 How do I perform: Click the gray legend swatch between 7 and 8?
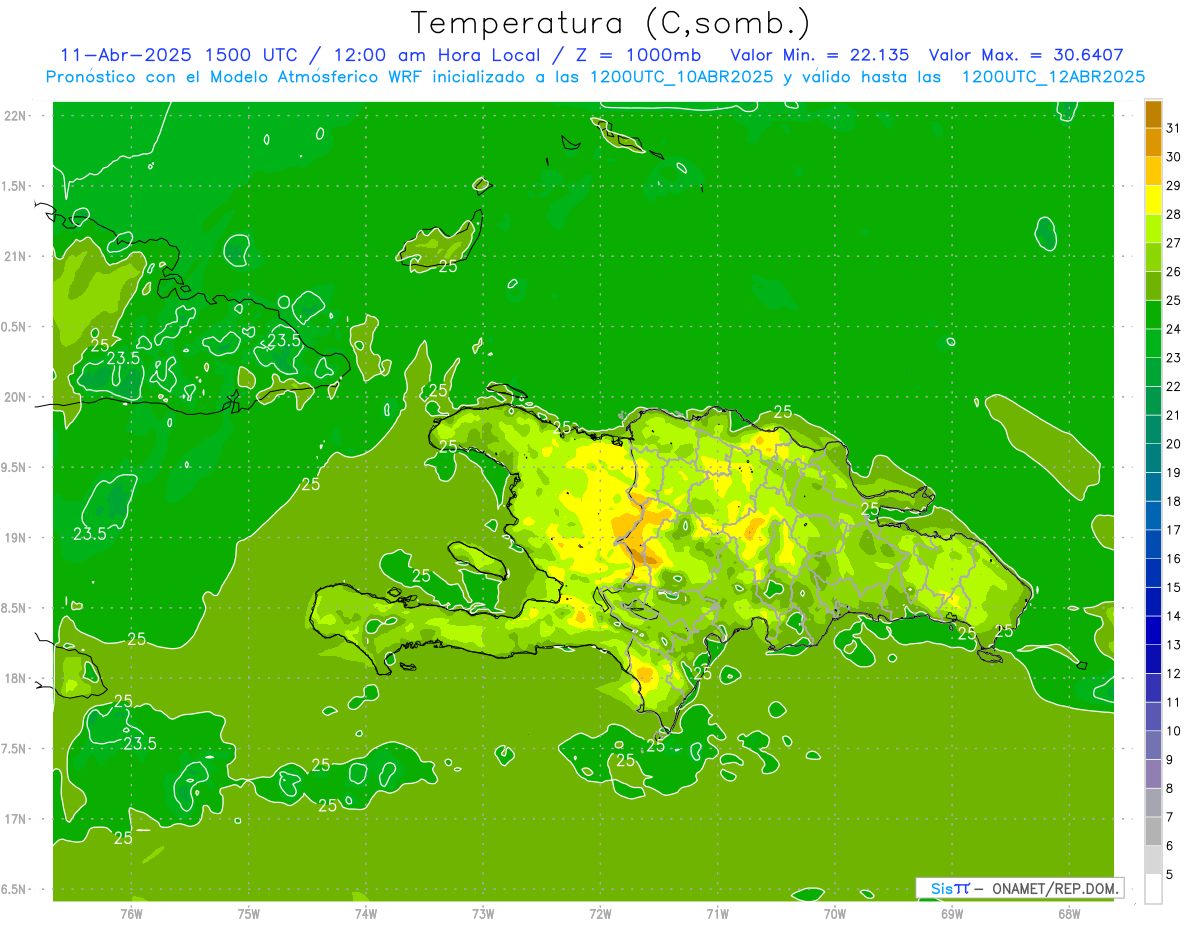pos(1153,803)
